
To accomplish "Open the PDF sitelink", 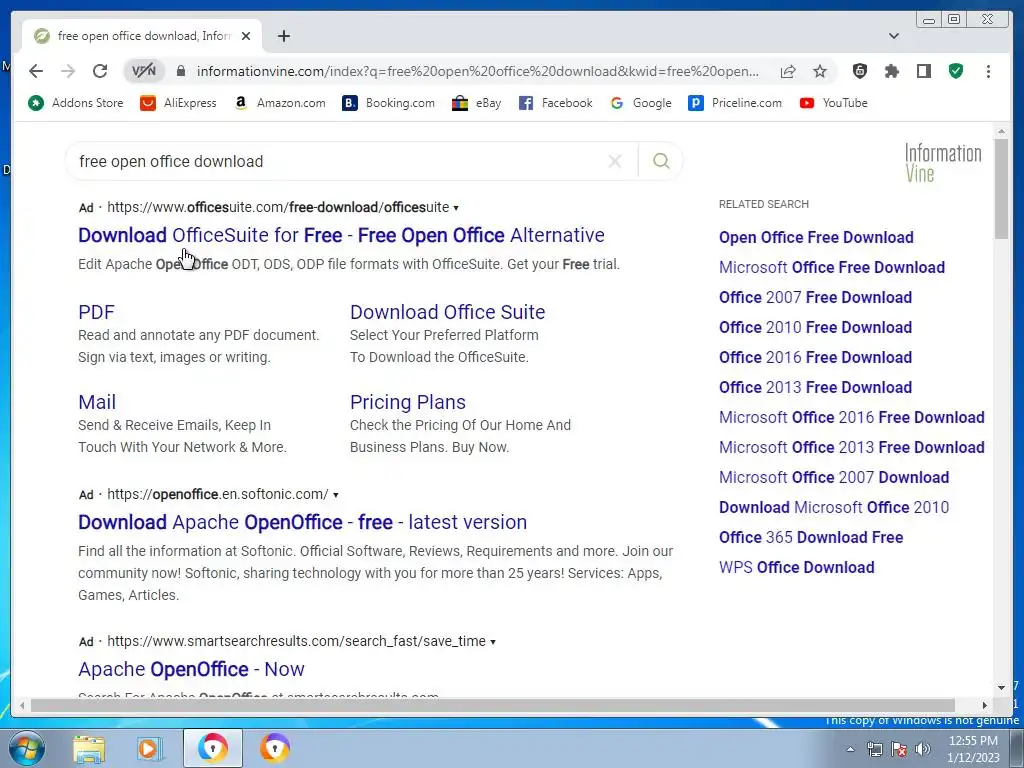I will (x=96, y=312).
